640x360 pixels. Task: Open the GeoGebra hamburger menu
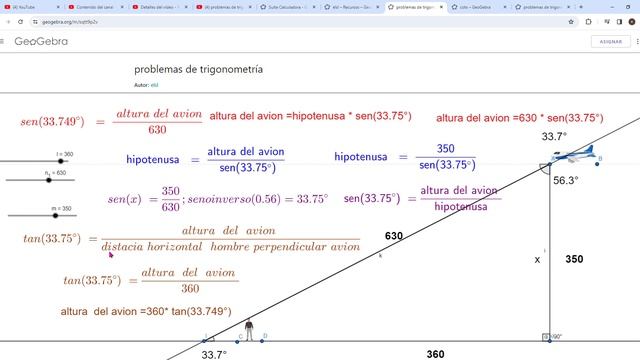[2, 41]
